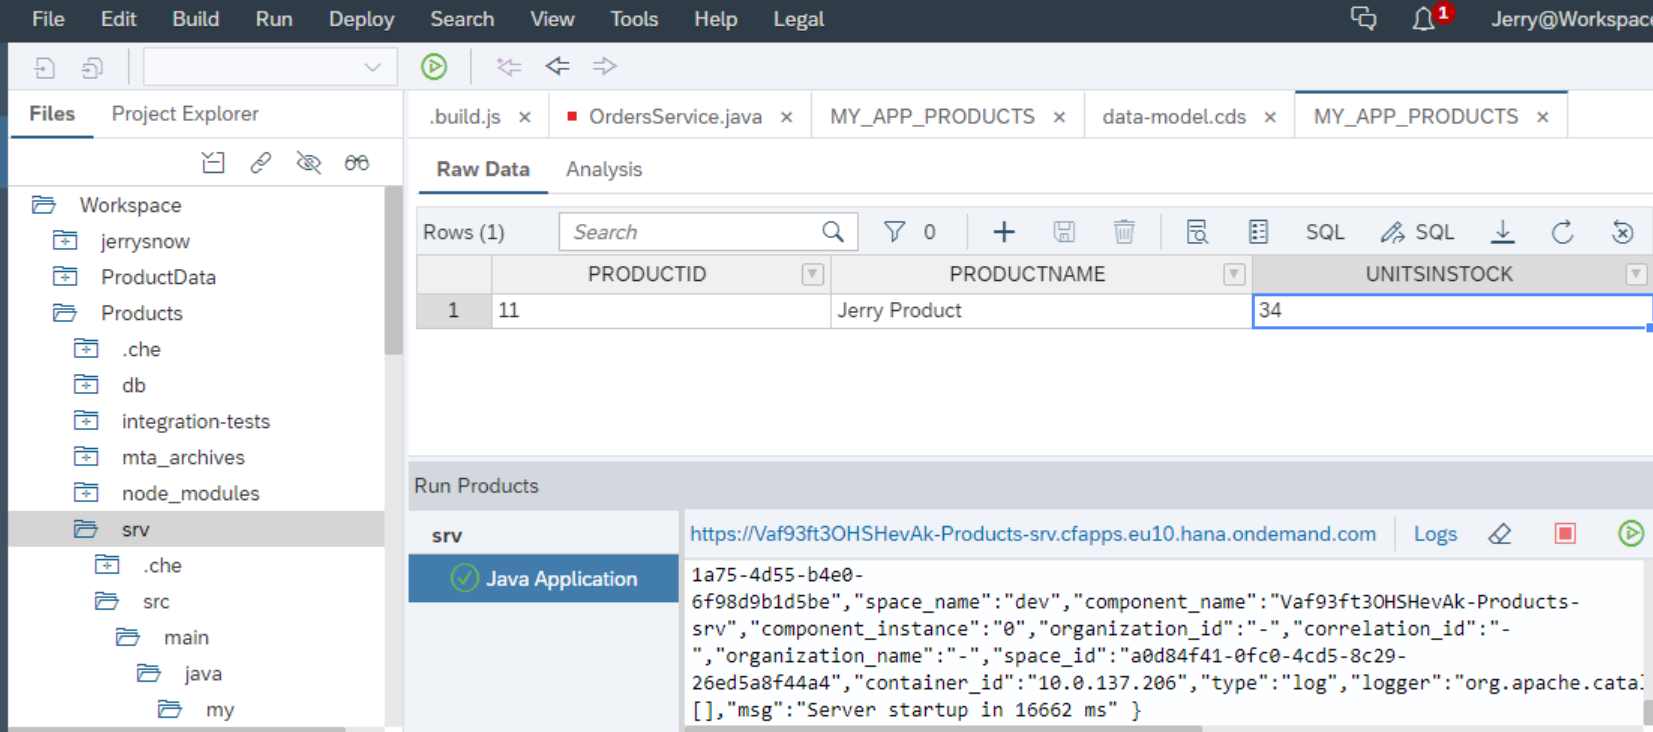Open the filter icon in table toolbar
The height and width of the screenshot is (732, 1653).
[x=894, y=233]
